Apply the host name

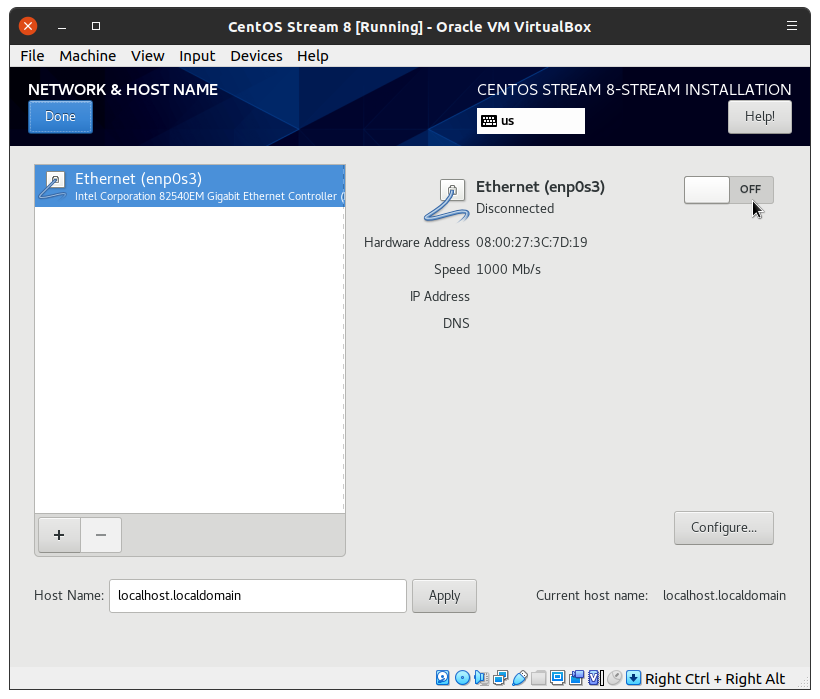(x=444, y=595)
